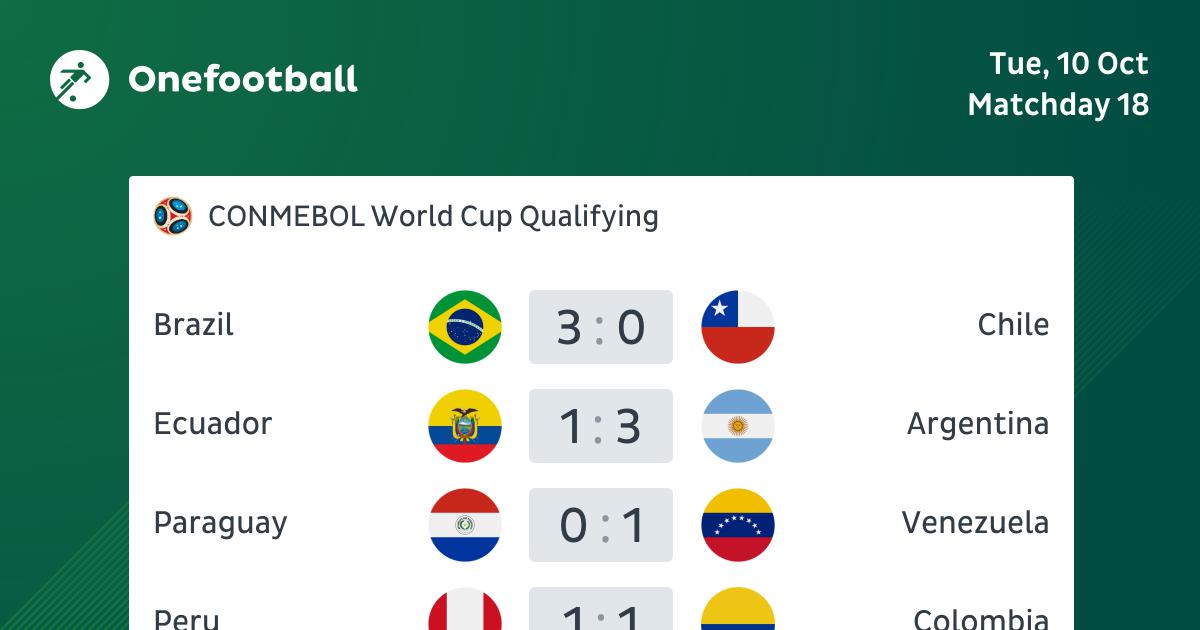Open the Brazil 3:0 Chile score box
This screenshot has width=1200, height=630.
click(601, 327)
